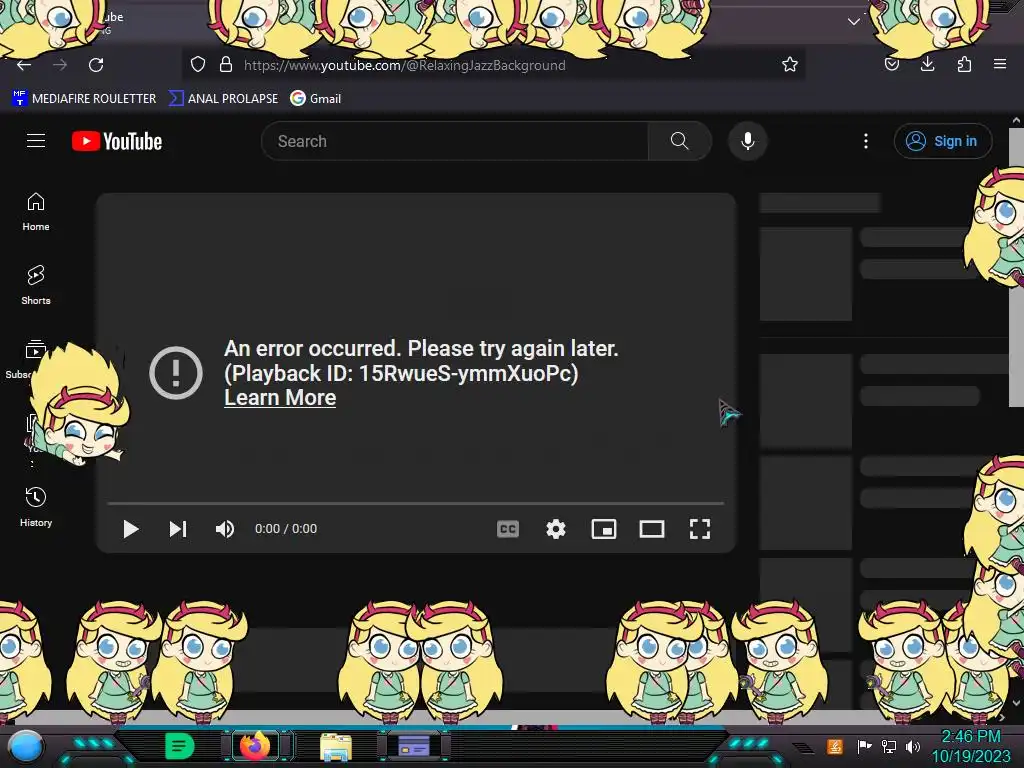This screenshot has width=1024, height=768.
Task: Open File Explorer from taskbar
Action: (336, 746)
